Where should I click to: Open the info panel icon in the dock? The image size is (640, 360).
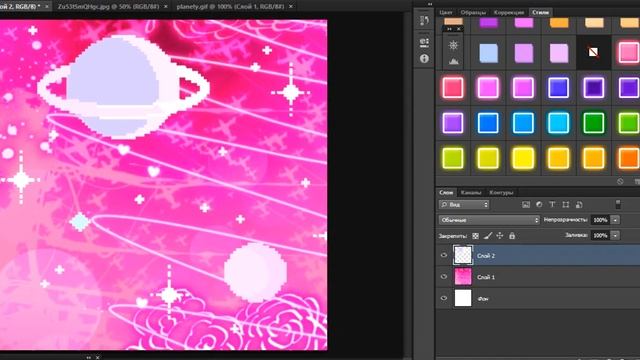coord(424,58)
